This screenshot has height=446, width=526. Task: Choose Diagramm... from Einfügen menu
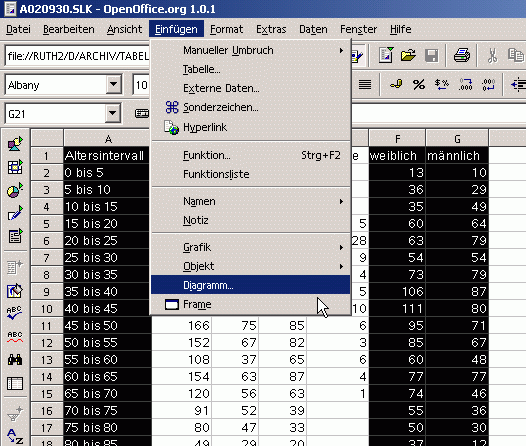point(250,285)
